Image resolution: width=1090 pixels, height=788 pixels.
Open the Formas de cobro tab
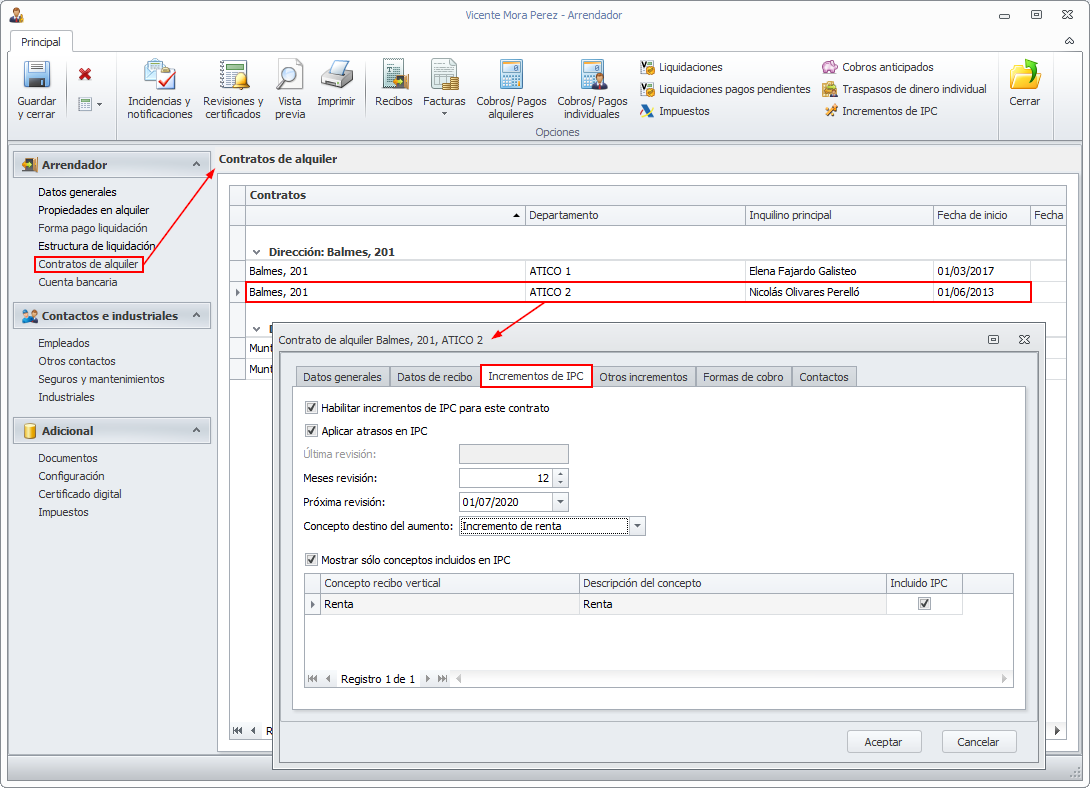click(743, 377)
